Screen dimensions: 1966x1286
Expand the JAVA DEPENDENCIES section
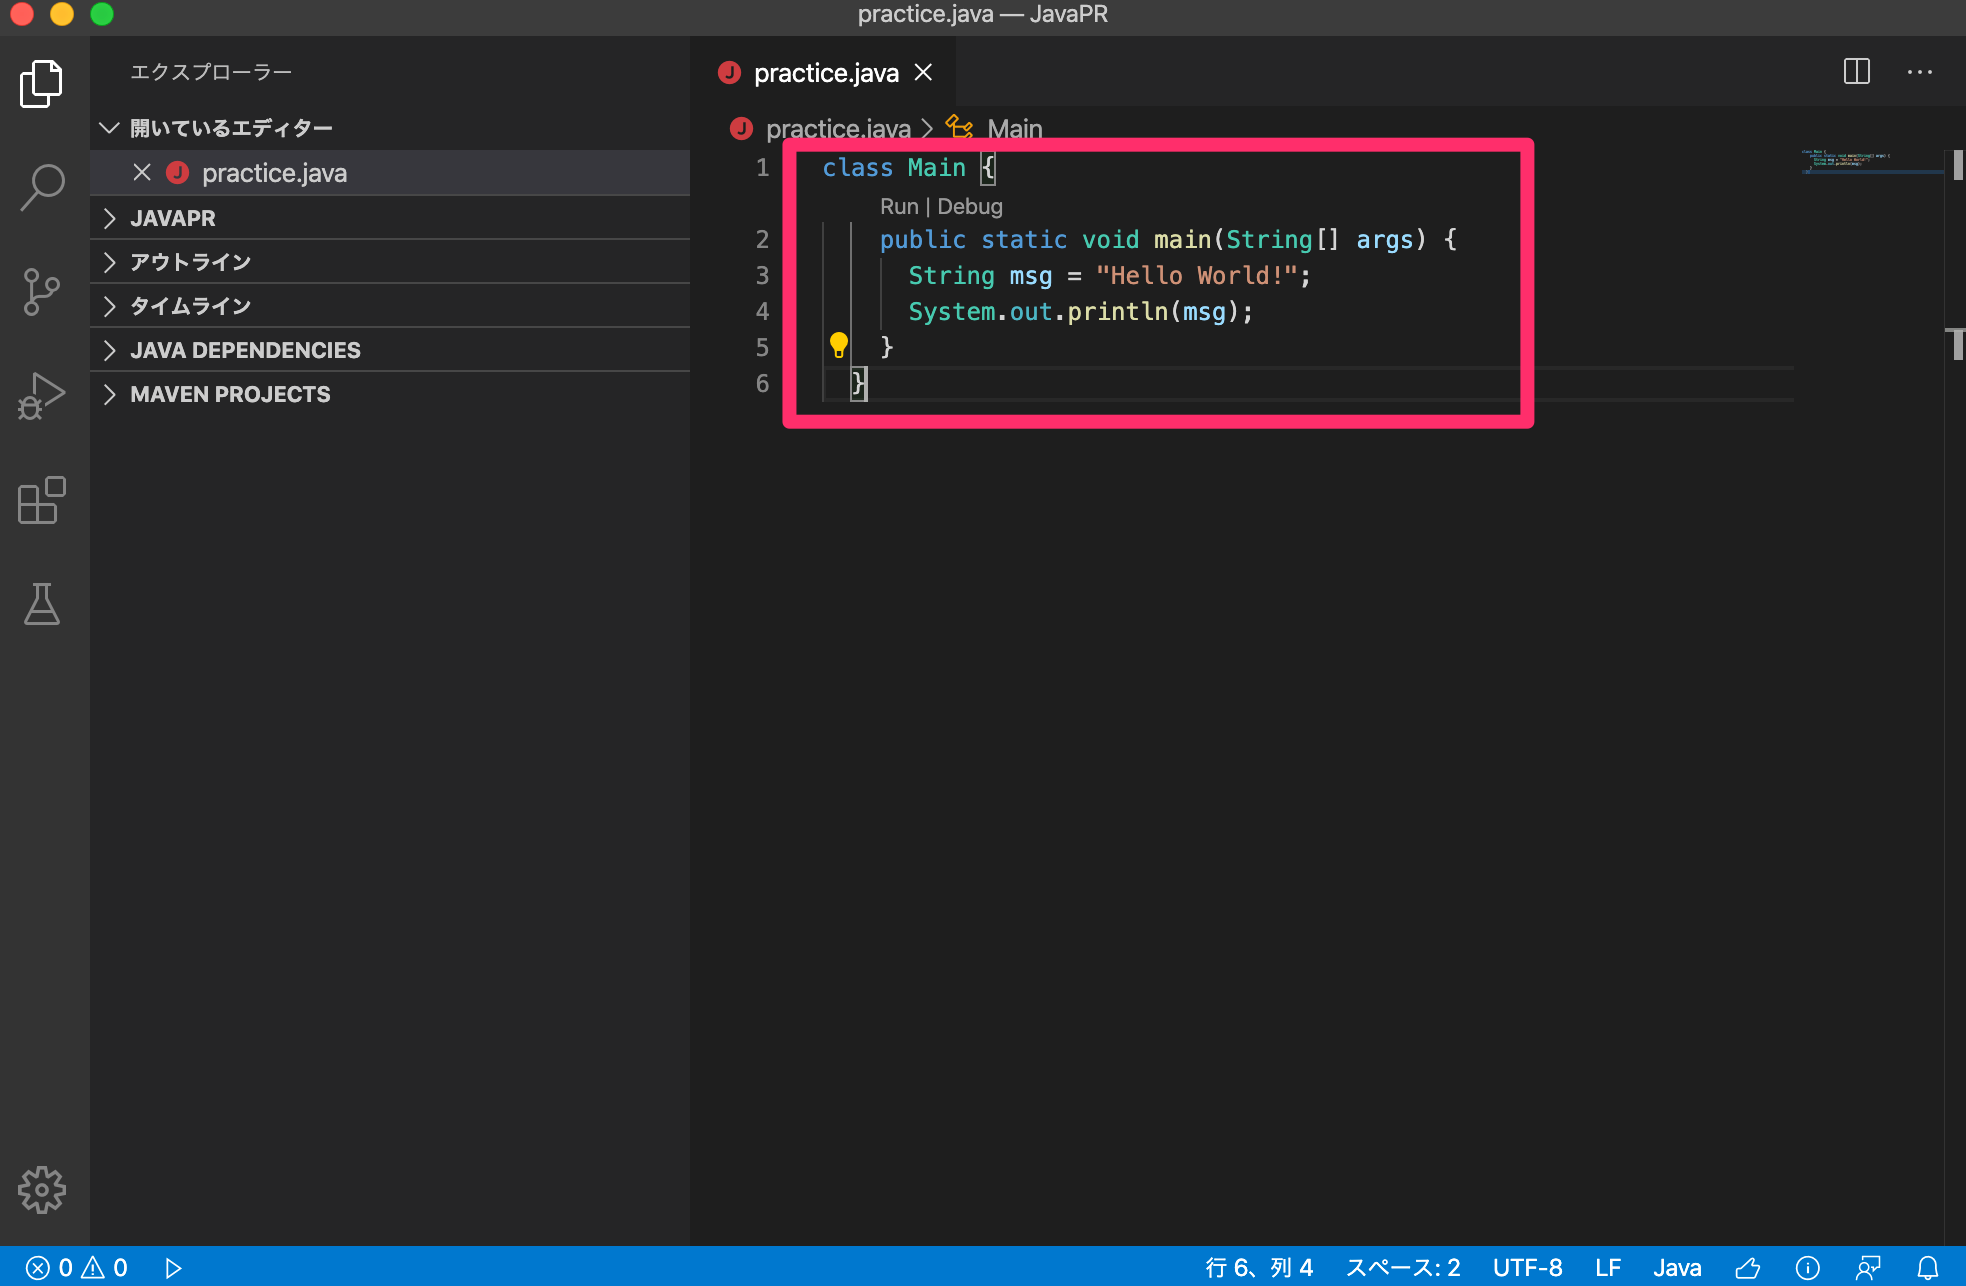390,350
